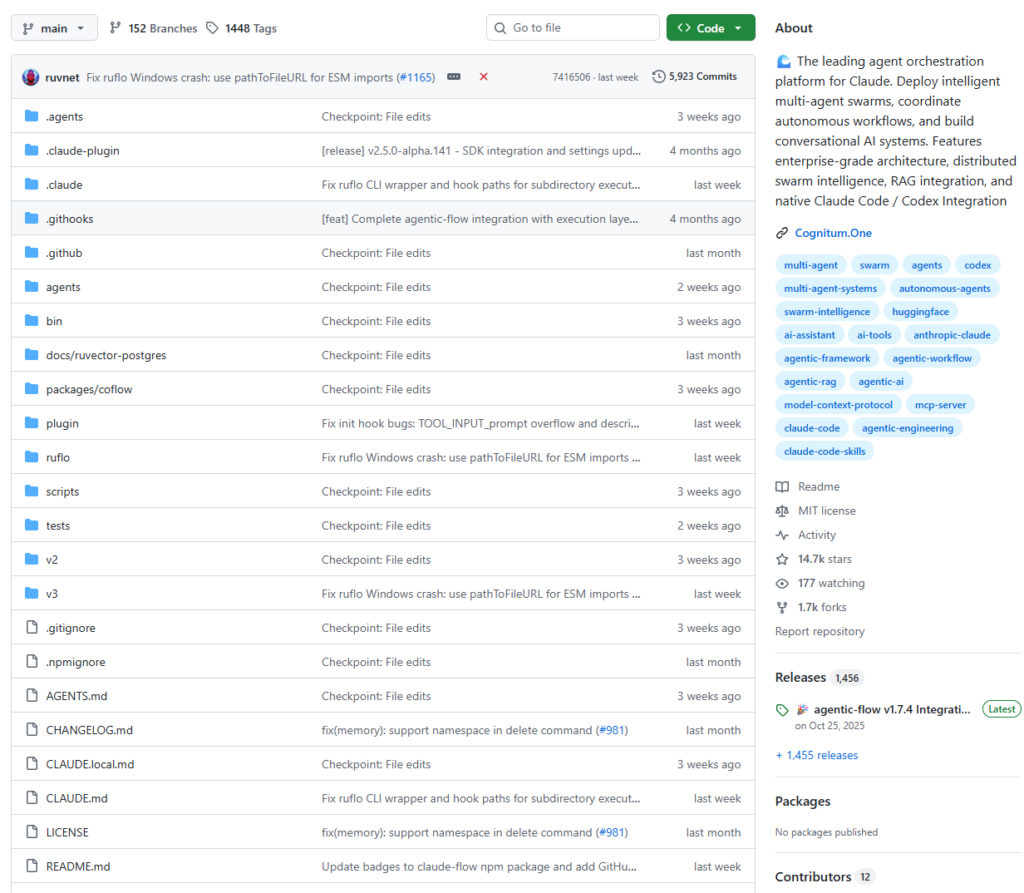
Task: Click the folder icon for scripts
Action: coord(31,492)
